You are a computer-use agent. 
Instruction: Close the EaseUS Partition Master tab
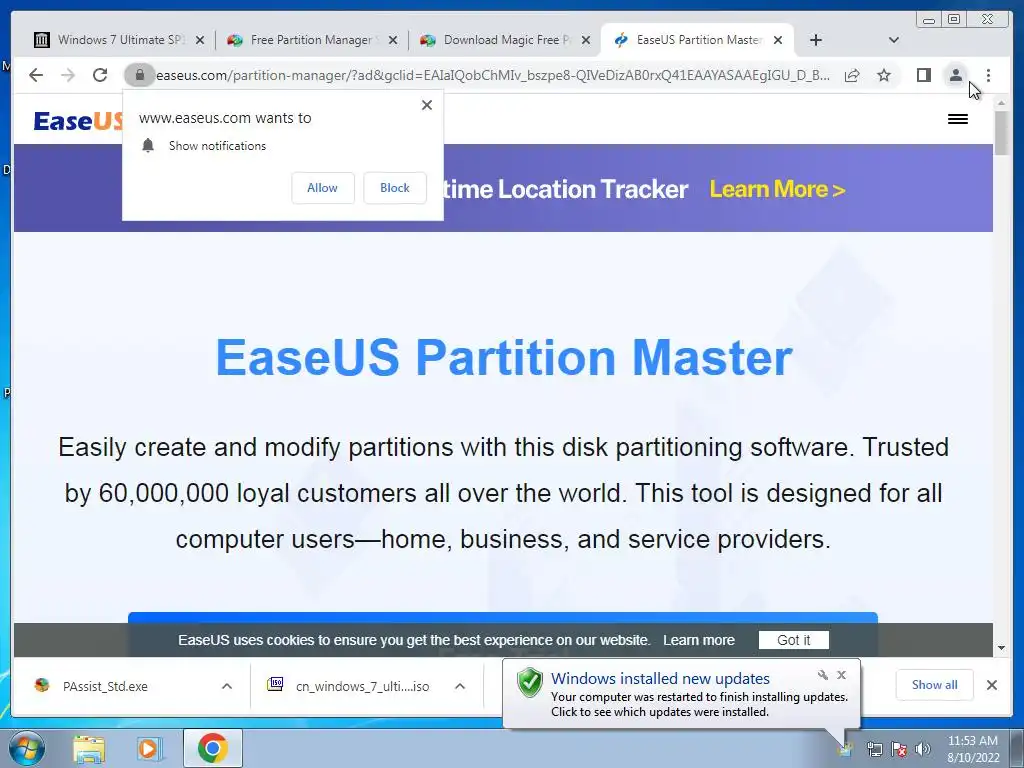pos(778,40)
